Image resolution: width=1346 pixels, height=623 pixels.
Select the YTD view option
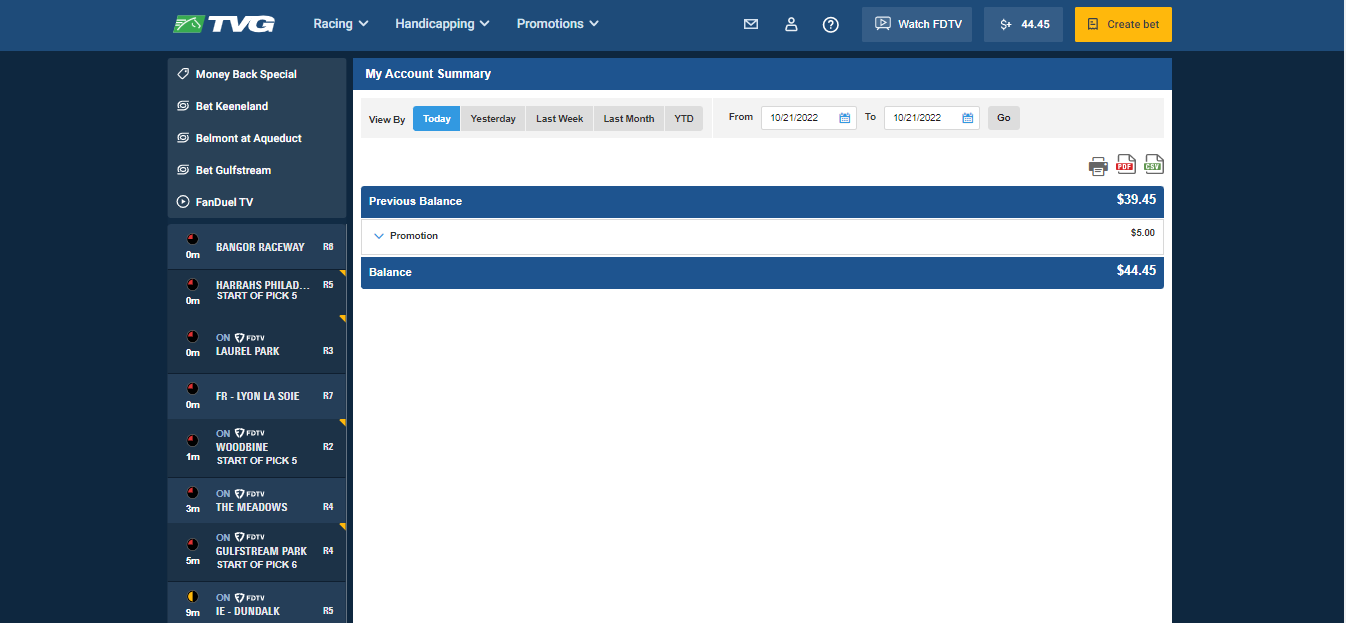[x=684, y=118]
